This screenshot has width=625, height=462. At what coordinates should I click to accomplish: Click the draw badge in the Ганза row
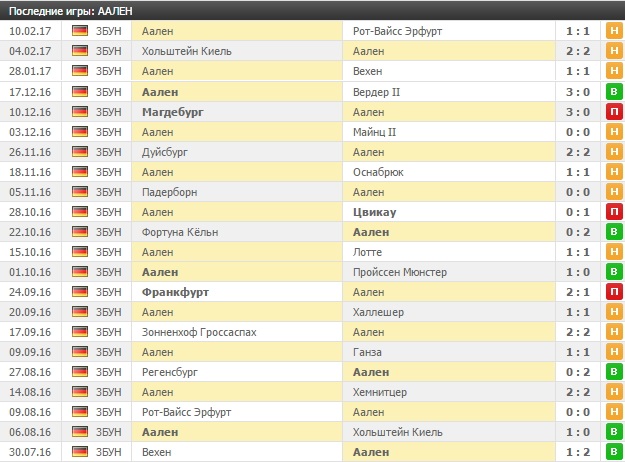click(614, 352)
